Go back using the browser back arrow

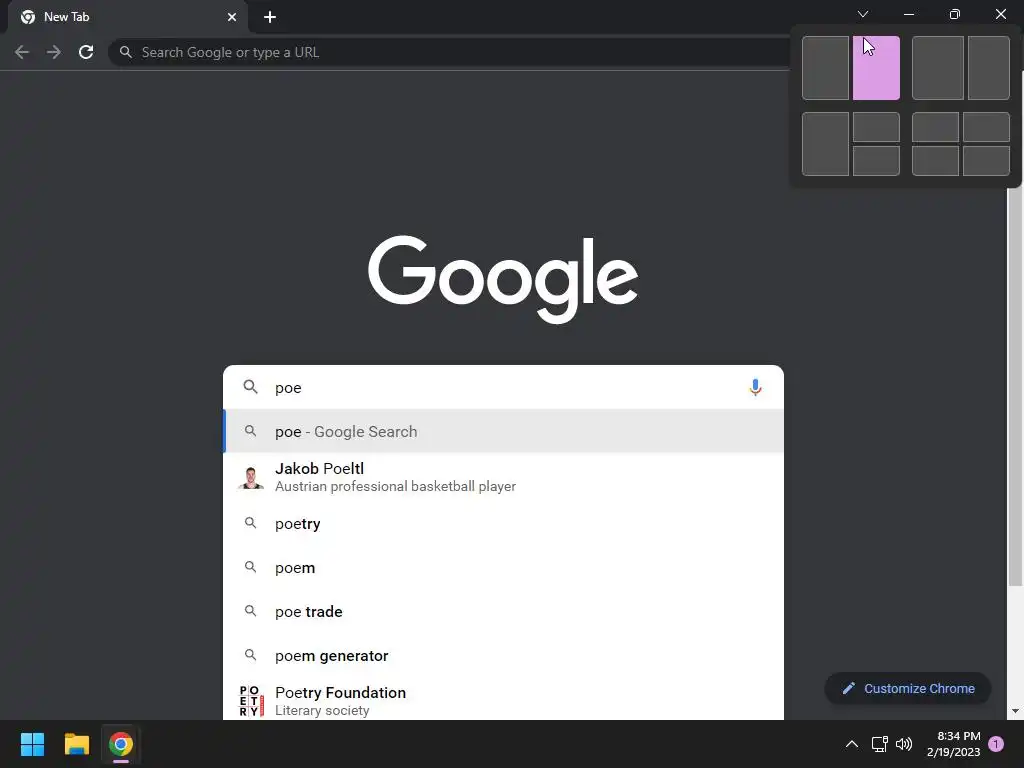pyautogui.click(x=22, y=52)
